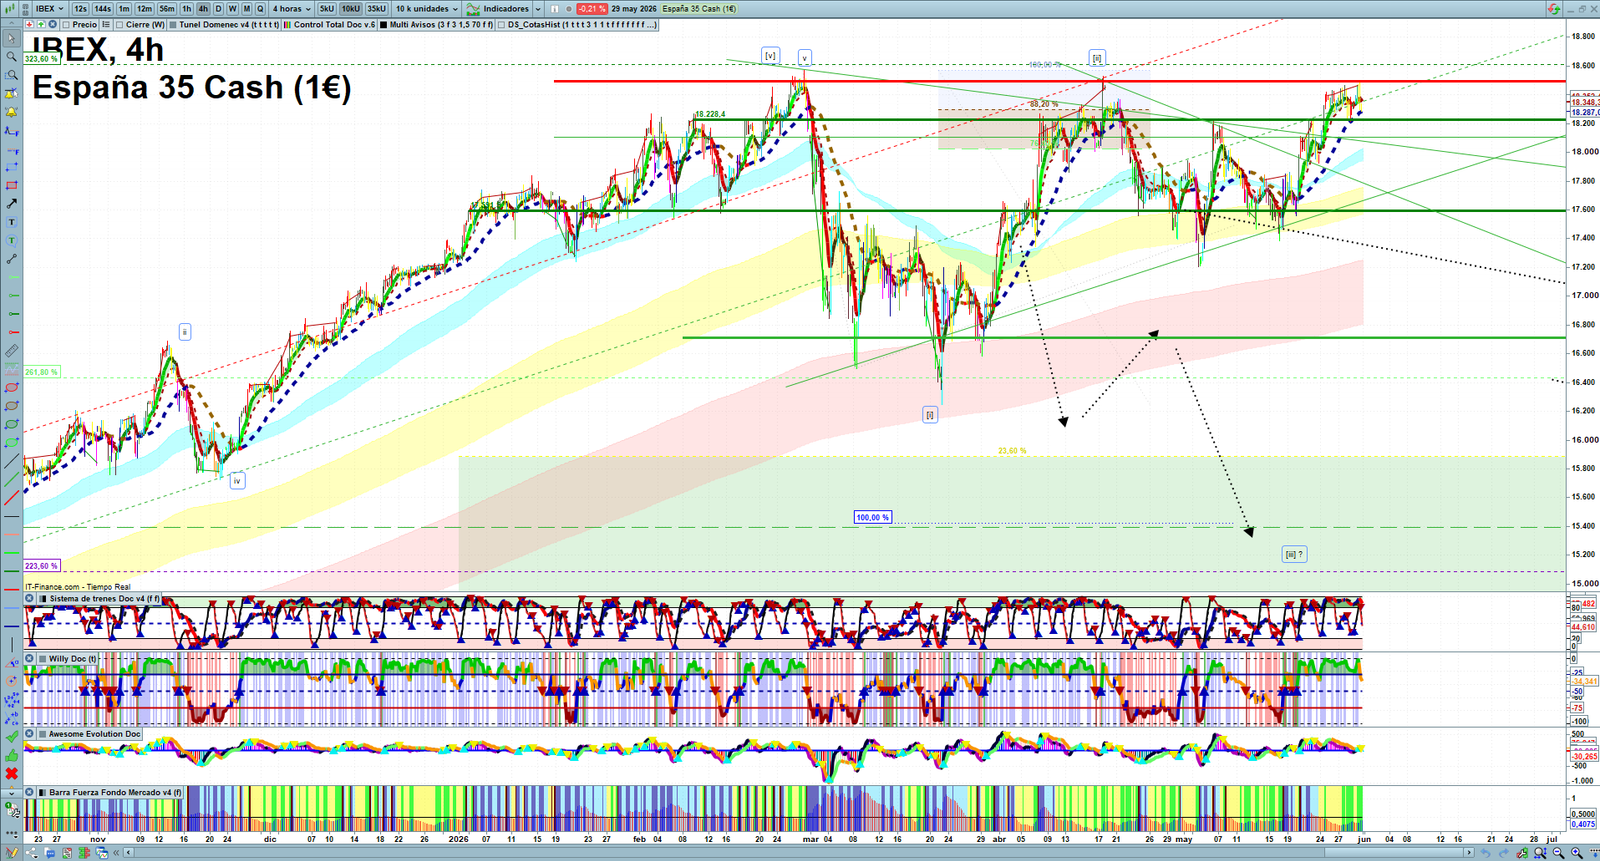Image resolution: width=1600 pixels, height=861 pixels.
Task: Select the speech bubble text tool
Action: point(11,240)
